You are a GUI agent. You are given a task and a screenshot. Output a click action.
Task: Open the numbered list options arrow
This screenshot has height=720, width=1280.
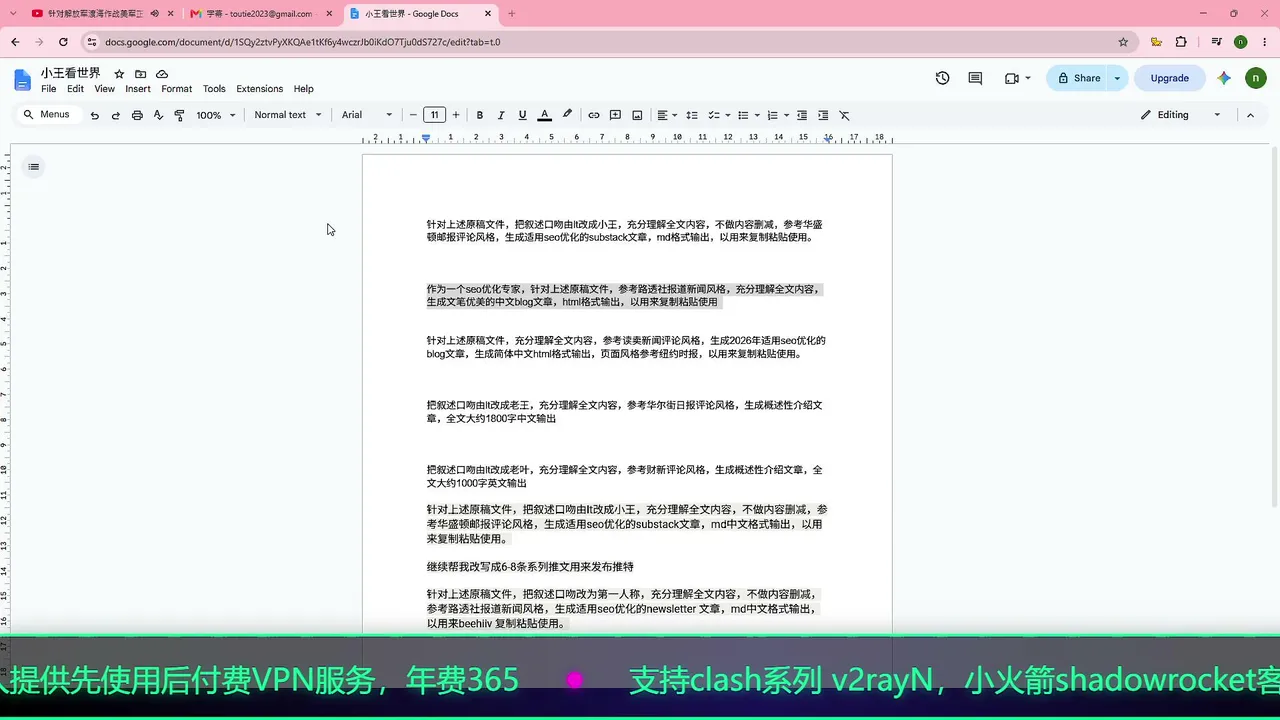click(x=787, y=115)
